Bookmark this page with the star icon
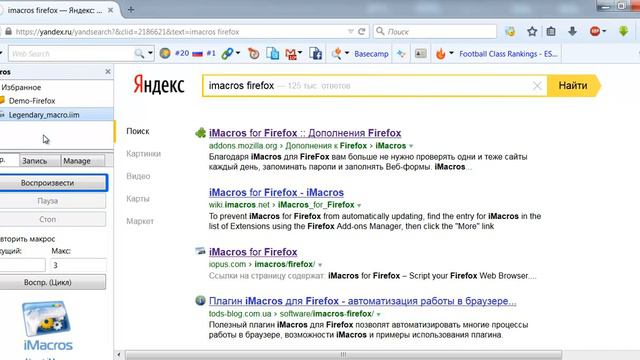Screen dimensions: 640x360 532,31
